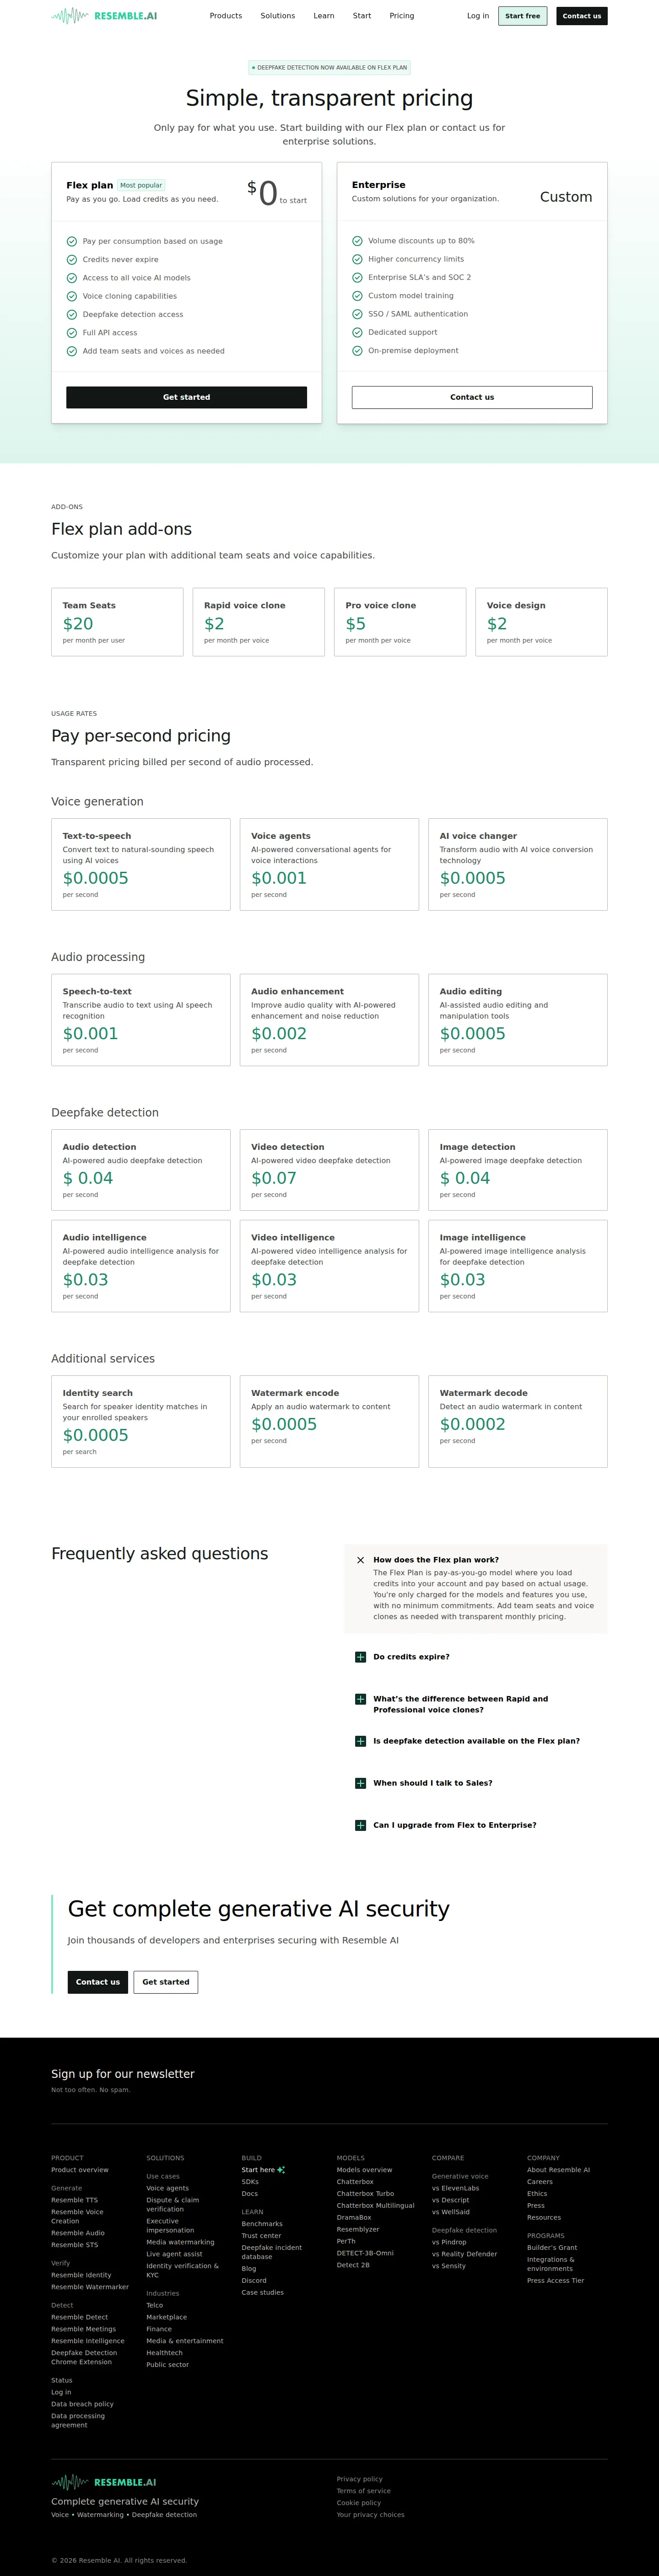The image size is (659, 2576).
Task: Click the deepfake detection announcement badge
Action: pyautogui.click(x=329, y=68)
